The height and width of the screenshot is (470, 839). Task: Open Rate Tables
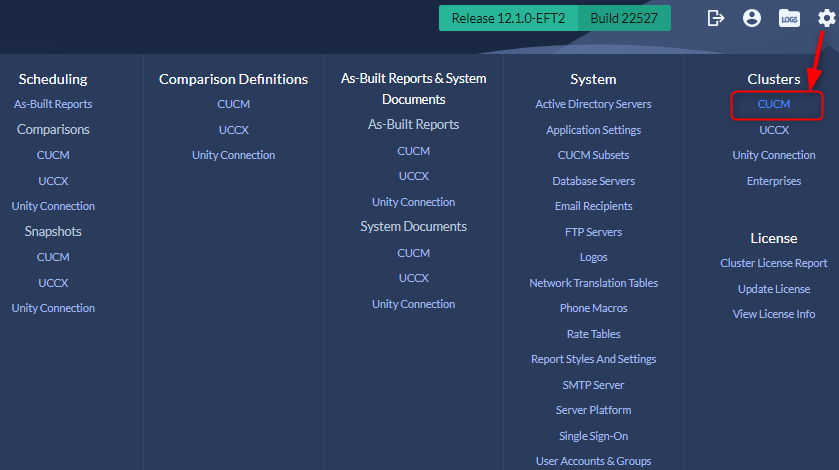coord(593,334)
